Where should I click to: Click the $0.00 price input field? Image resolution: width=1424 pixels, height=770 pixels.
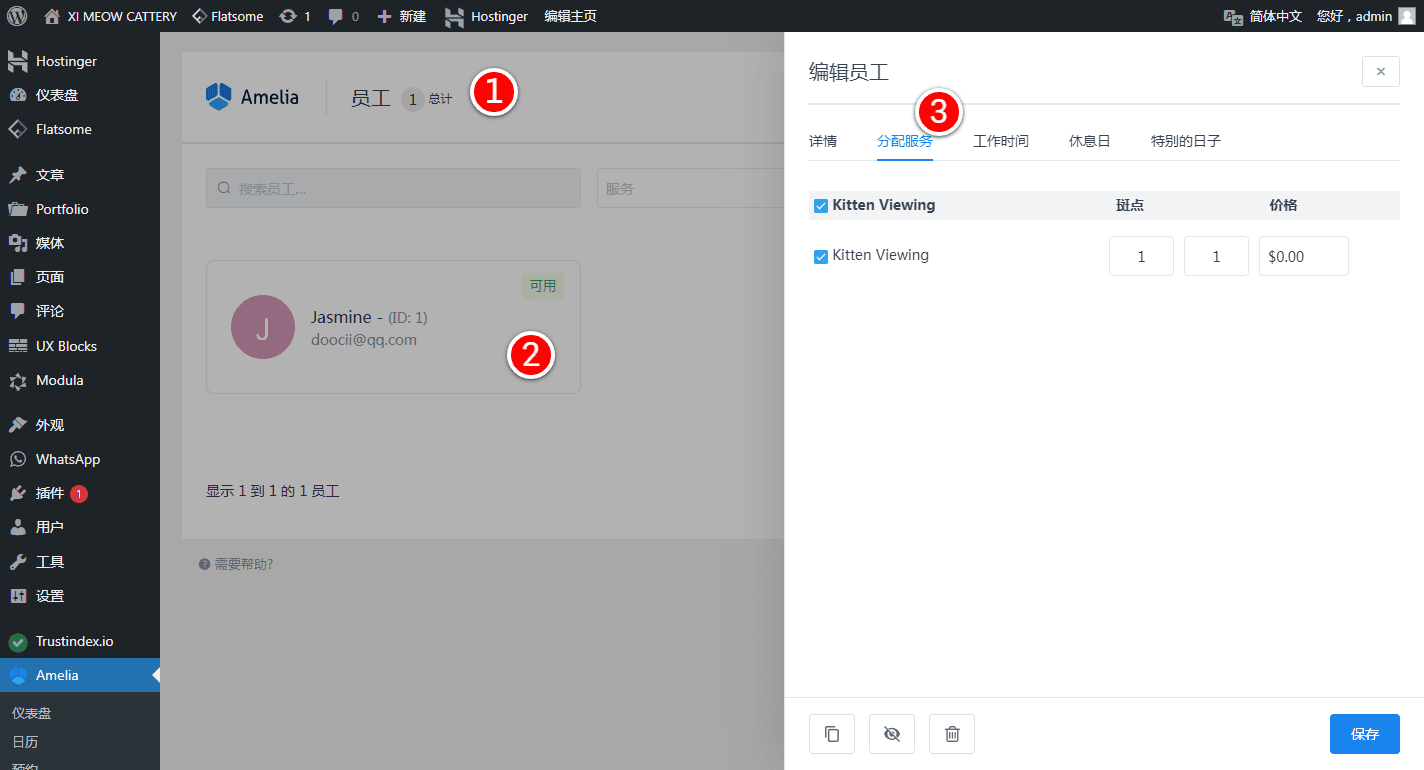[x=1303, y=256]
